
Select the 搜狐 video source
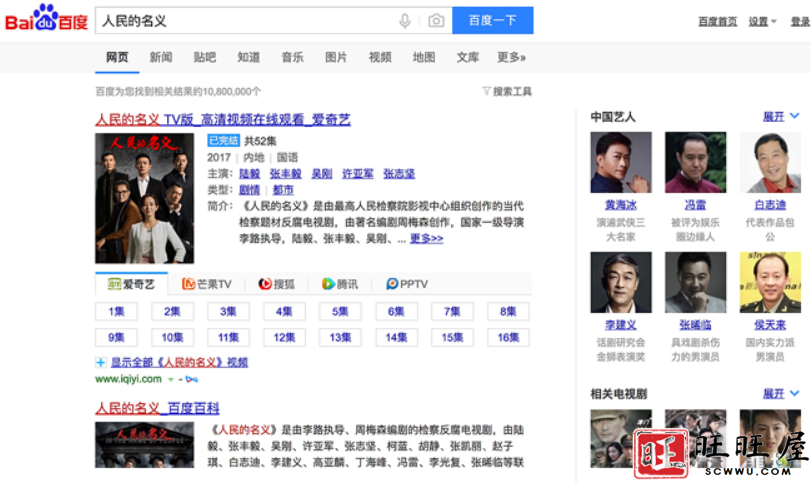(276, 284)
